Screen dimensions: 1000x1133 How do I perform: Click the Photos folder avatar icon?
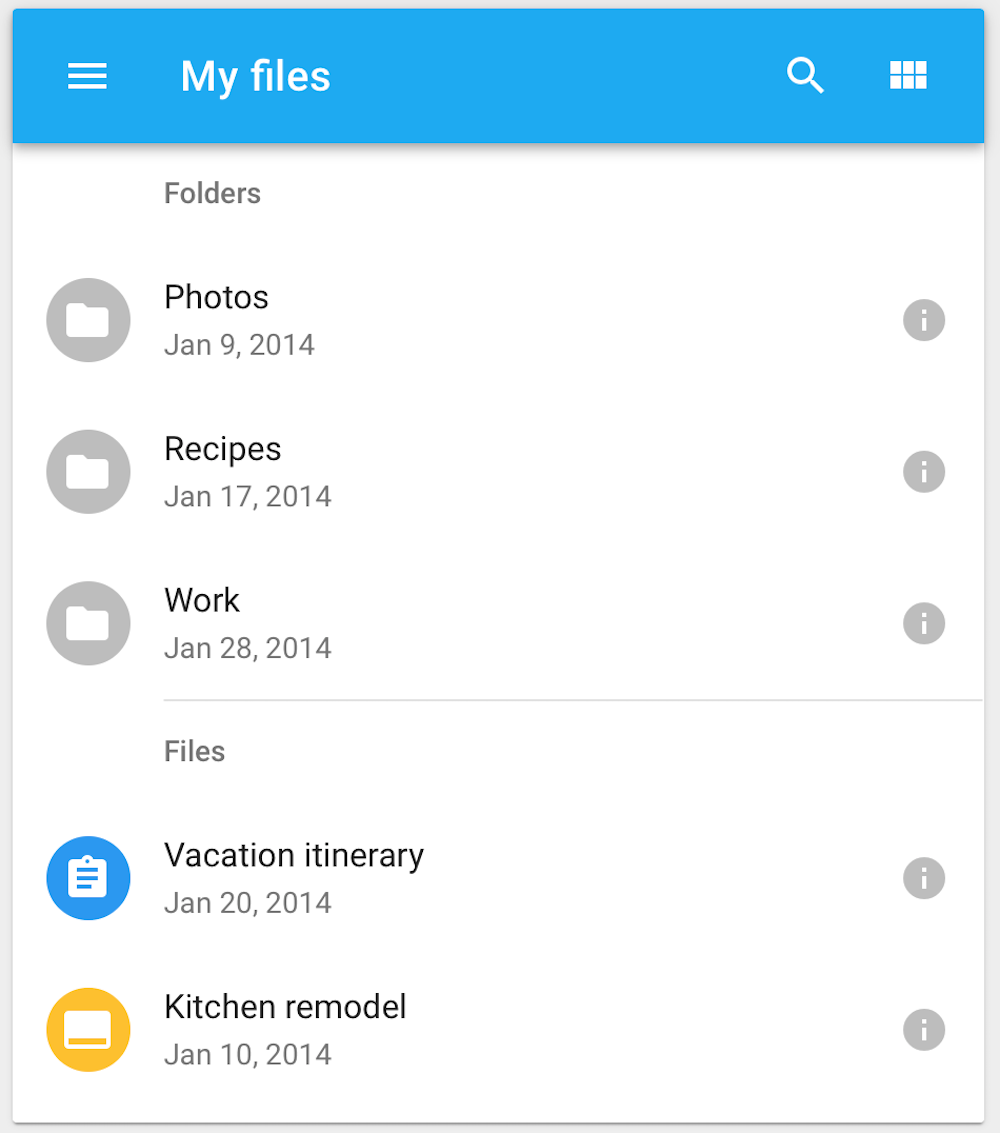[88, 320]
